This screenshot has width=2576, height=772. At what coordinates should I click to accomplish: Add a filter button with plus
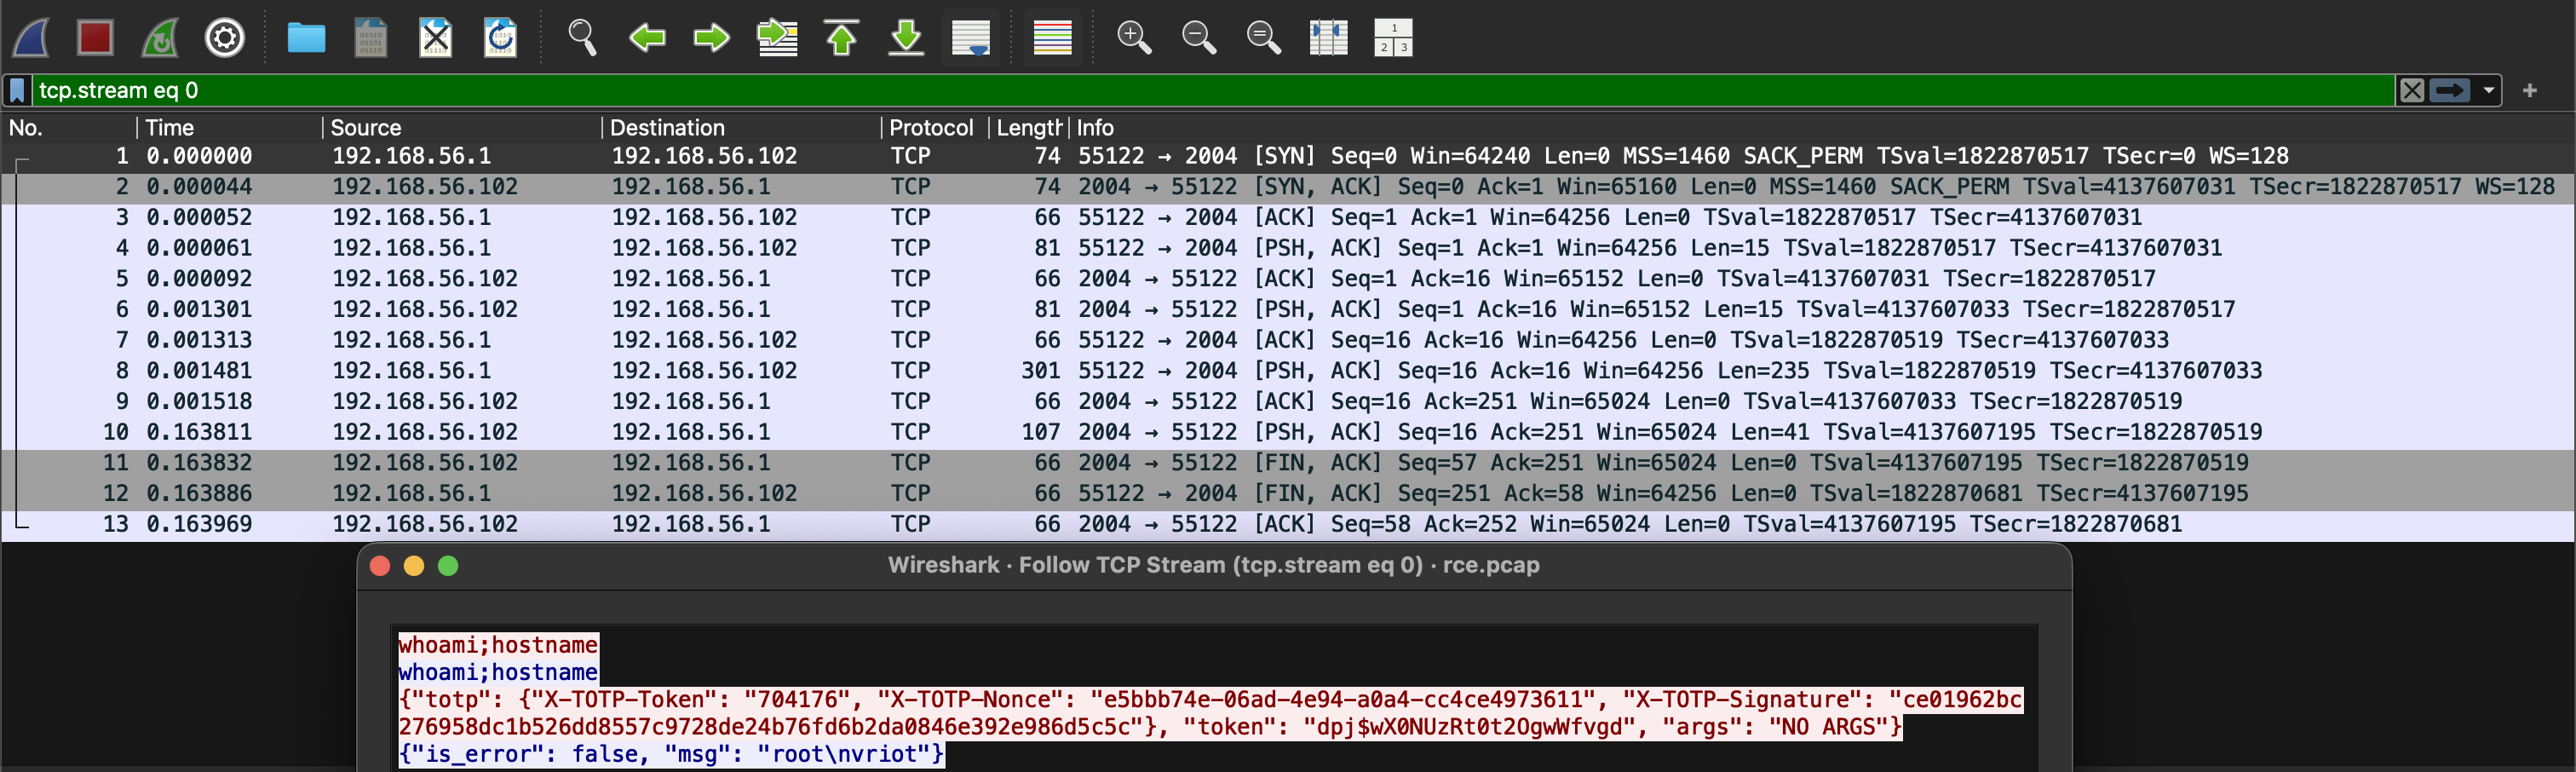[x=2530, y=90]
